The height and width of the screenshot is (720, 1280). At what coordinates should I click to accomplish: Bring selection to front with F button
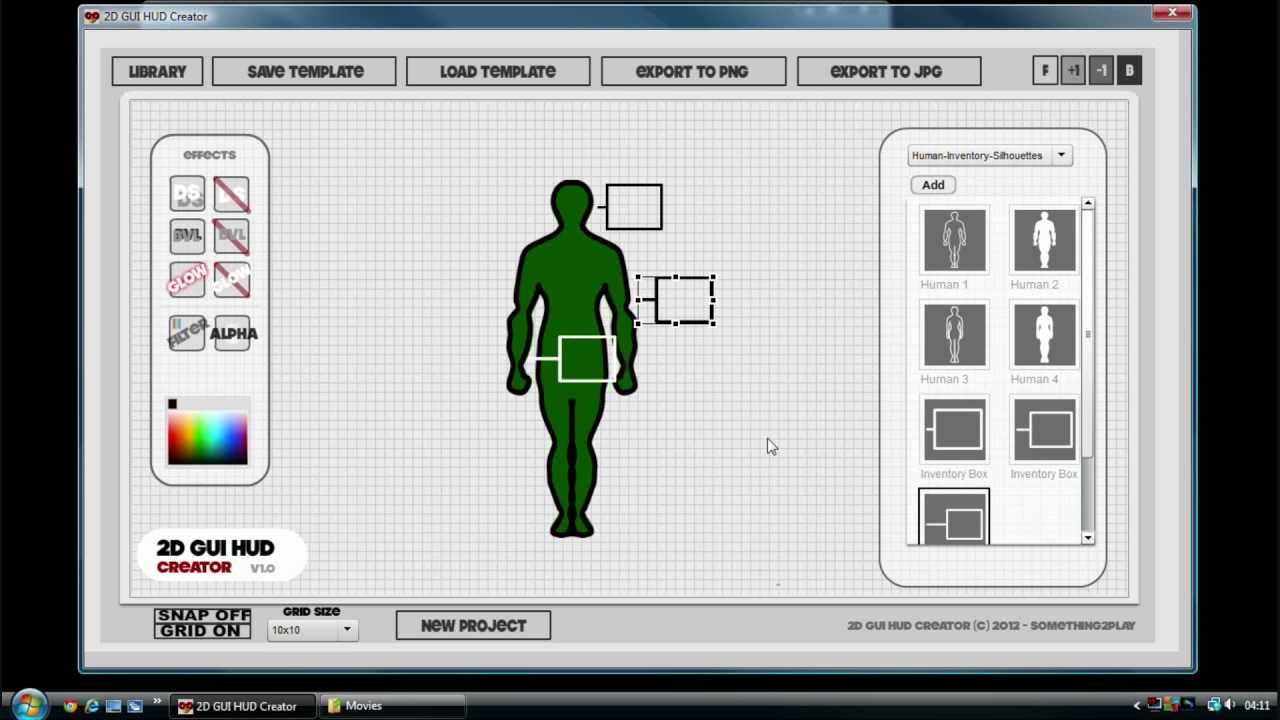[1045, 70]
